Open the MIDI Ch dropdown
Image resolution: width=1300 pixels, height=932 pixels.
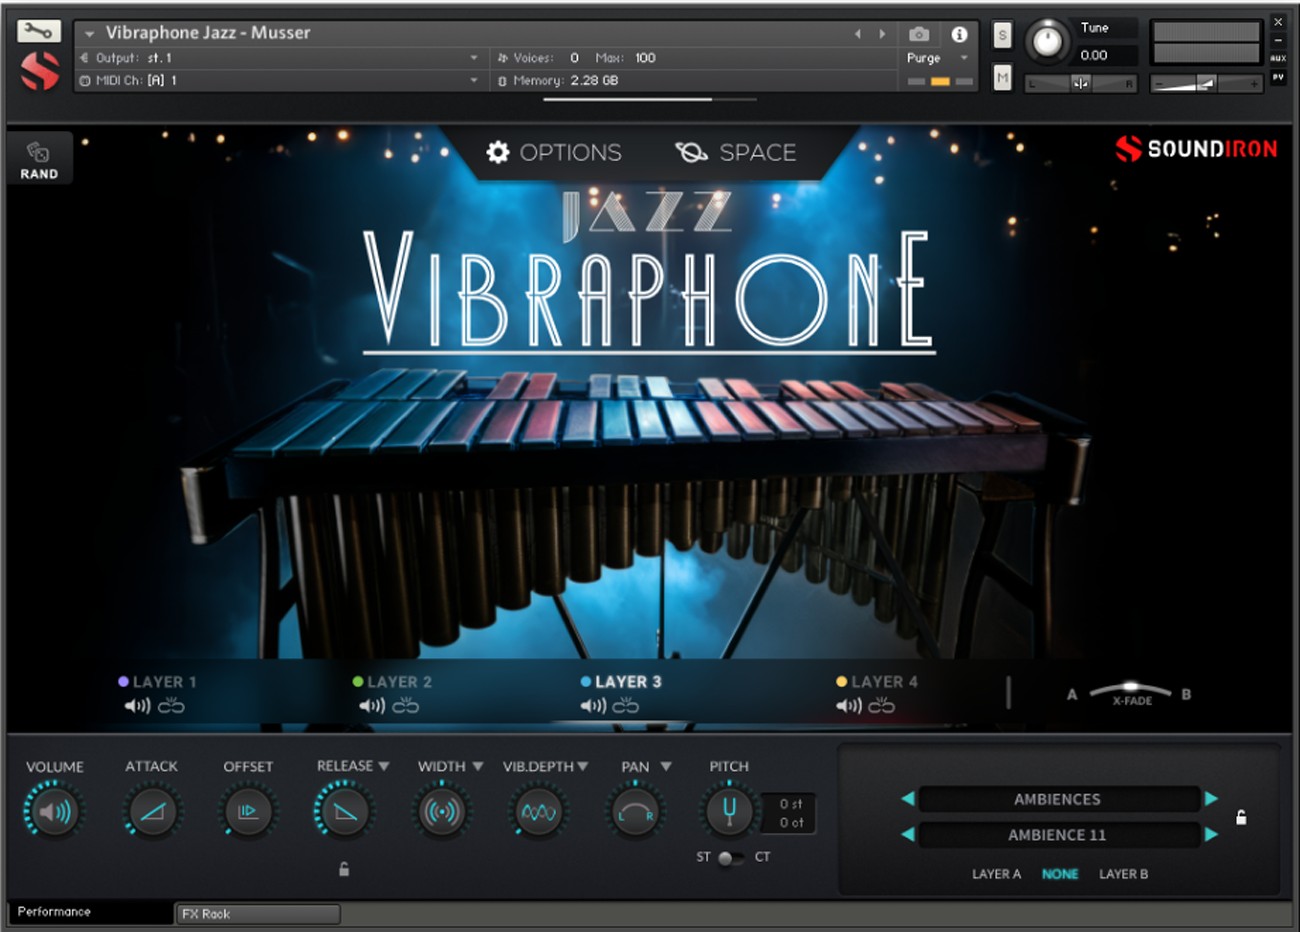point(472,80)
